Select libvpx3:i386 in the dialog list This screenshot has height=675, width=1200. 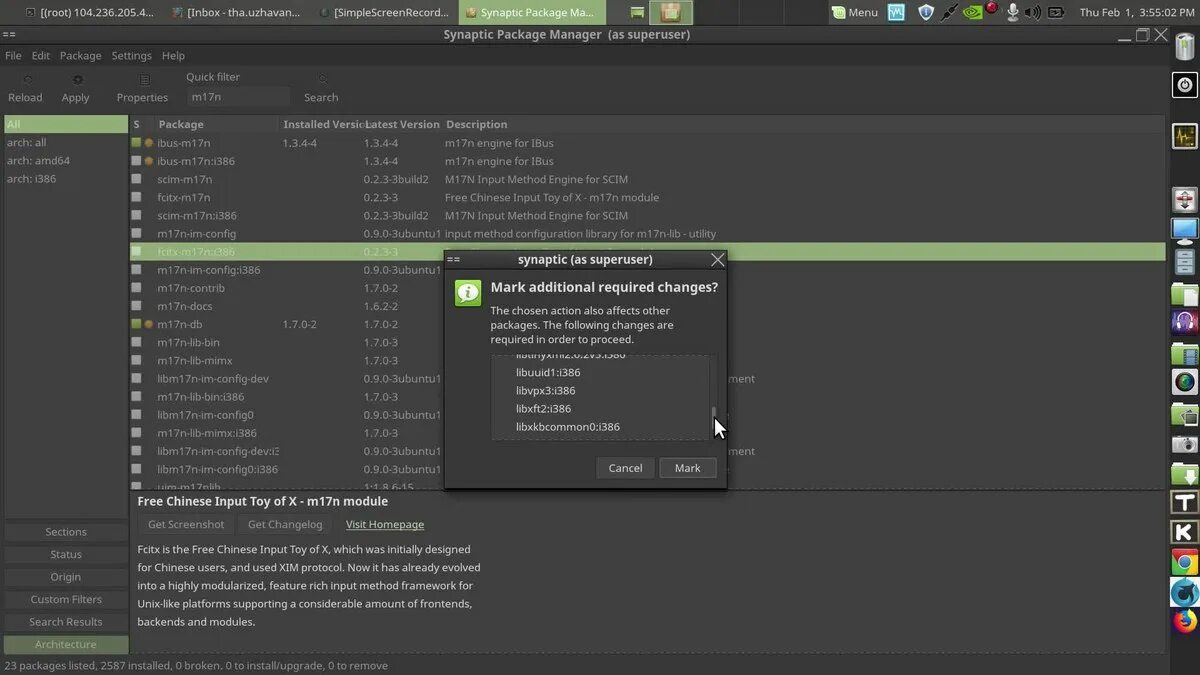(x=546, y=391)
